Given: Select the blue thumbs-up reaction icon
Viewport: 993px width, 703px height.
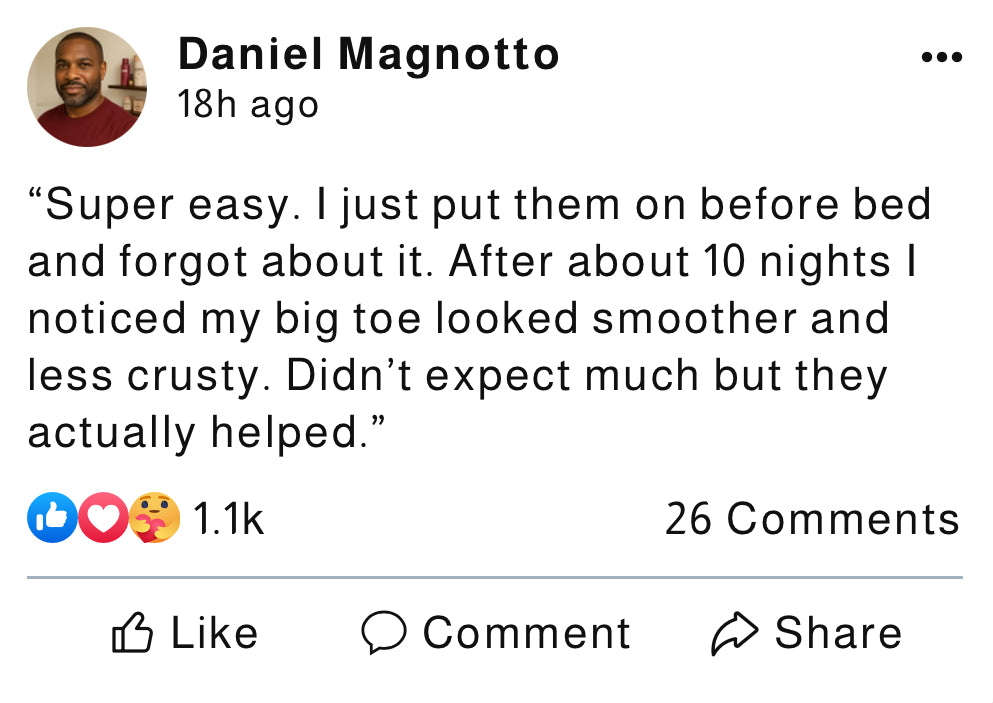Looking at the screenshot, I should tap(52, 517).
